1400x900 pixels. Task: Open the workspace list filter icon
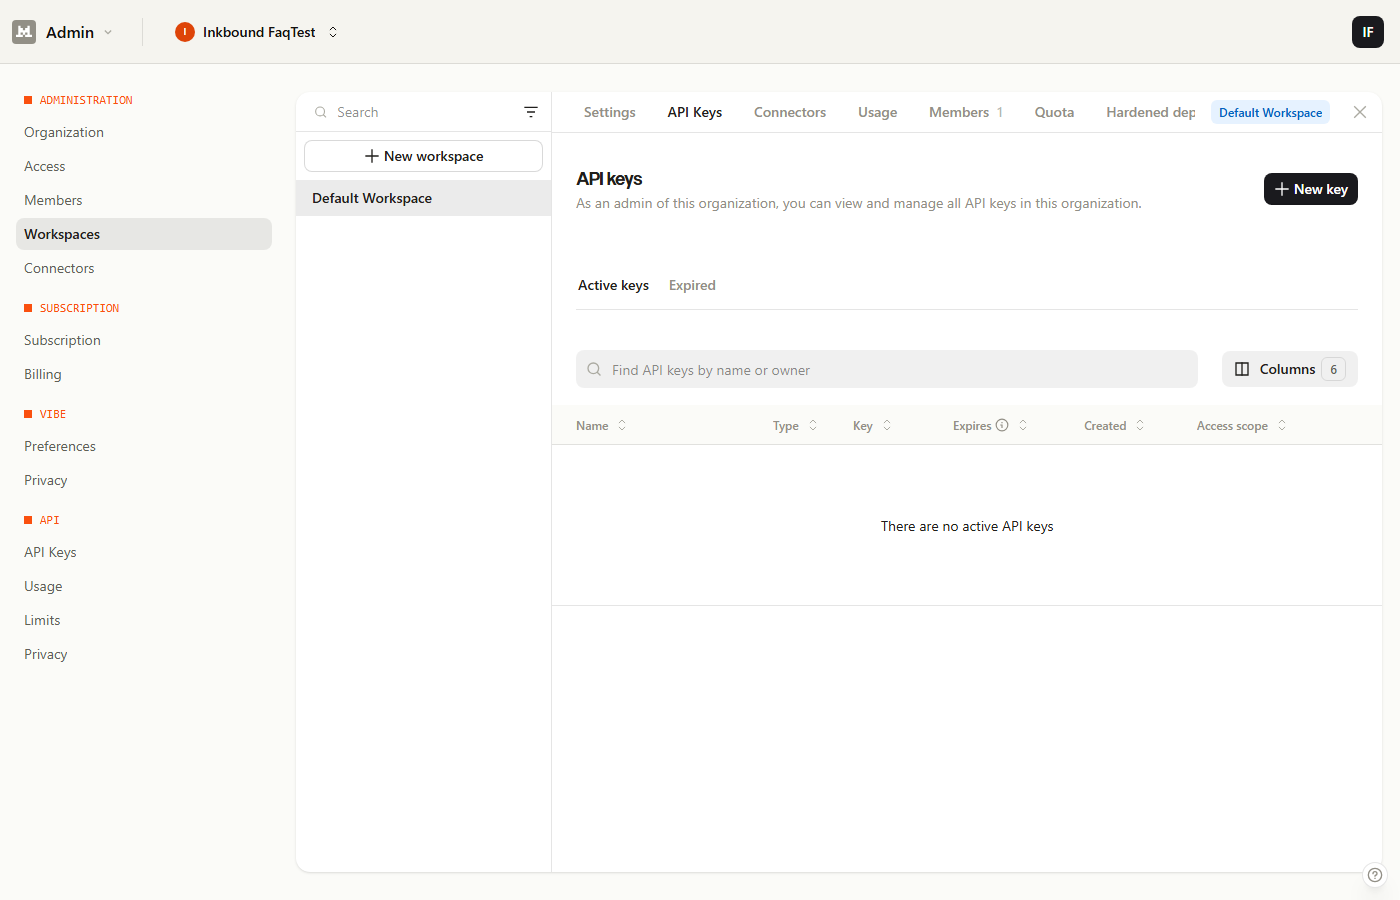pyautogui.click(x=531, y=112)
